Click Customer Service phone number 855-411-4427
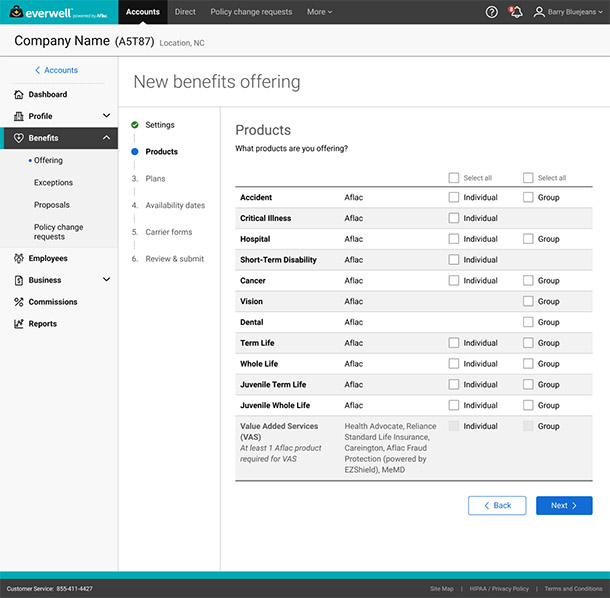Screen dimensions: 610x598 pyautogui.click(x=74, y=589)
